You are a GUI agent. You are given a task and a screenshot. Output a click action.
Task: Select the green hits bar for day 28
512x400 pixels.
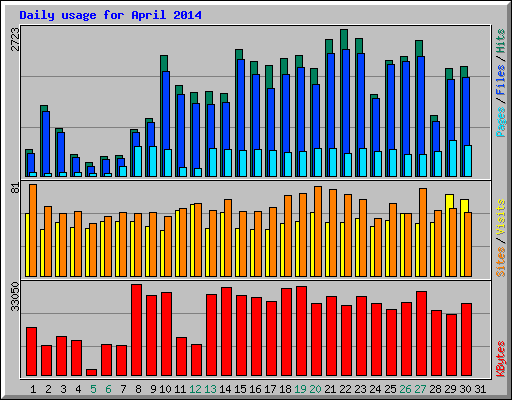click(433, 118)
